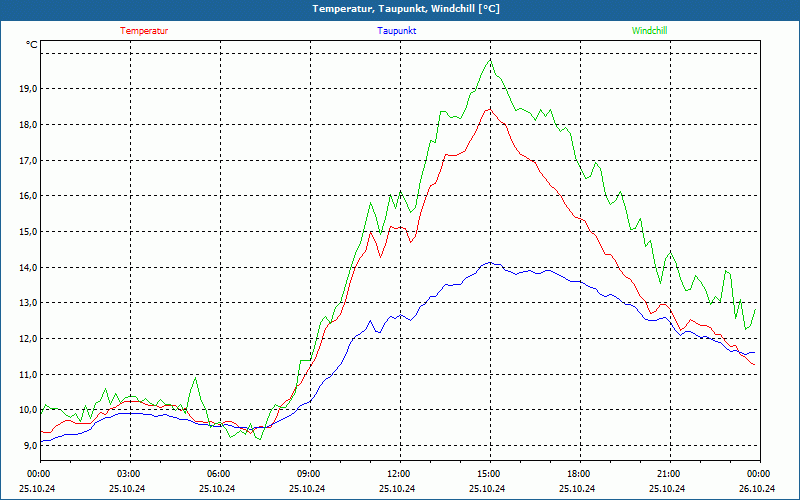Click the "25.10.24" date under 18:00
This screenshot has height=500, width=800.
tap(577, 488)
